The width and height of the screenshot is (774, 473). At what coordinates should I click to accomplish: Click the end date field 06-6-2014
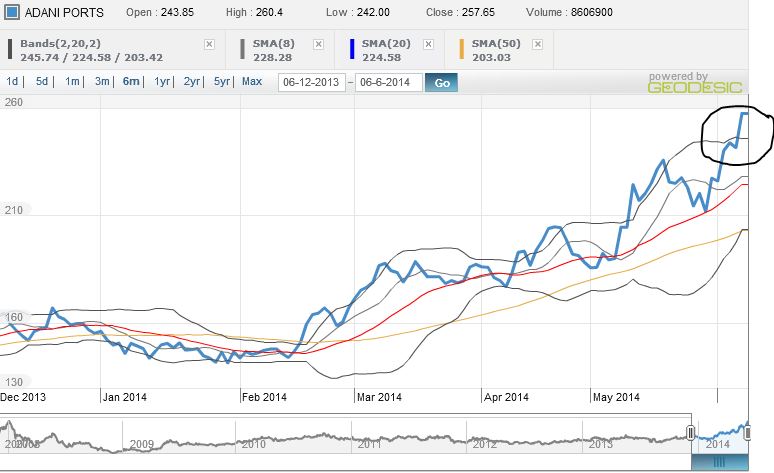[388, 82]
